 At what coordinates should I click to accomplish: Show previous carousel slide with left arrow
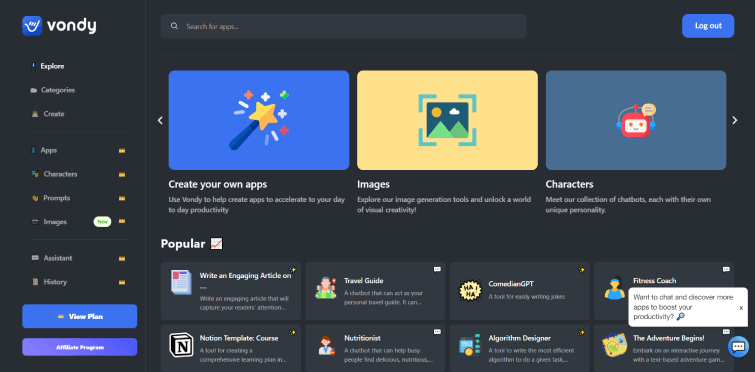pyautogui.click(x=160, y=120)
